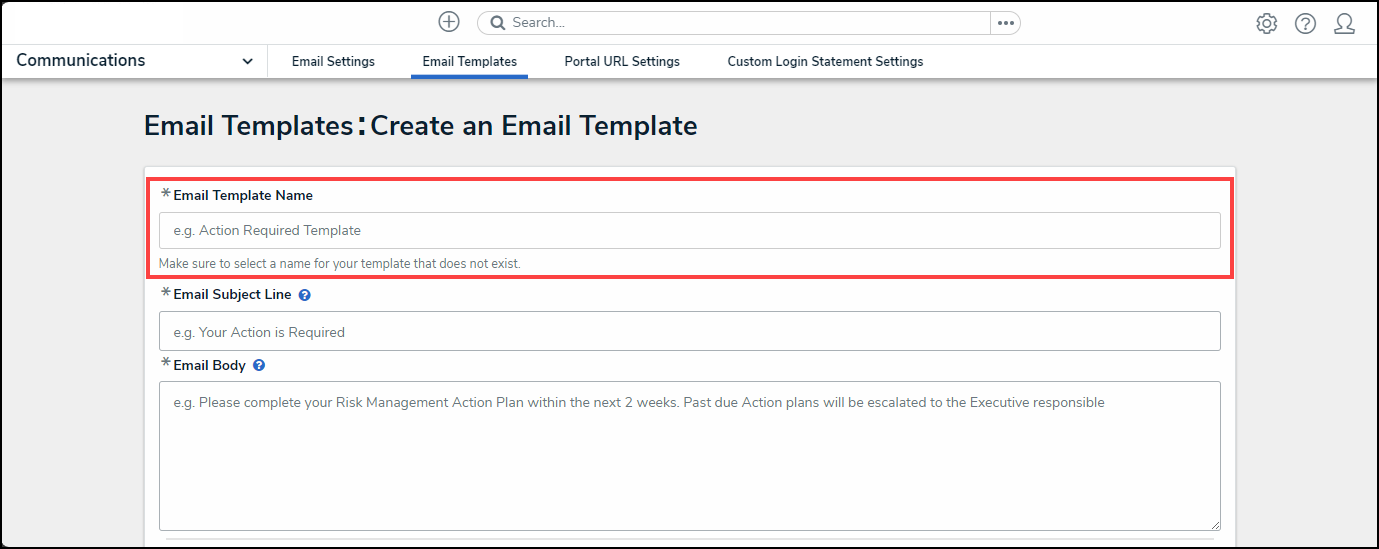The height and width of the screenshot is (549, 1379).
Task: Click the help icon beside Email Body
Action: pyautogui.click(x=259, y=366)
